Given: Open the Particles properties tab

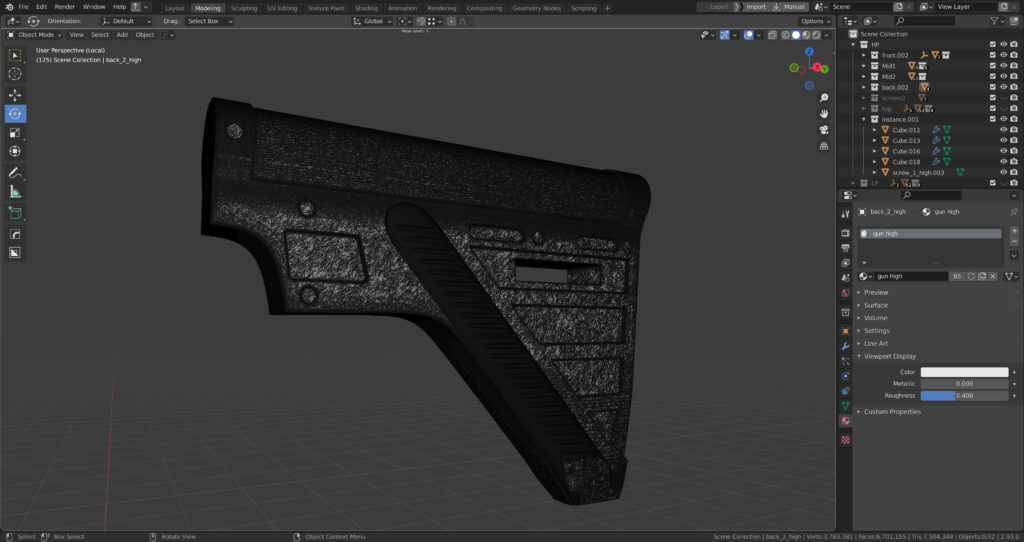Looking at the screenshot, I should [x=846, y=361].
